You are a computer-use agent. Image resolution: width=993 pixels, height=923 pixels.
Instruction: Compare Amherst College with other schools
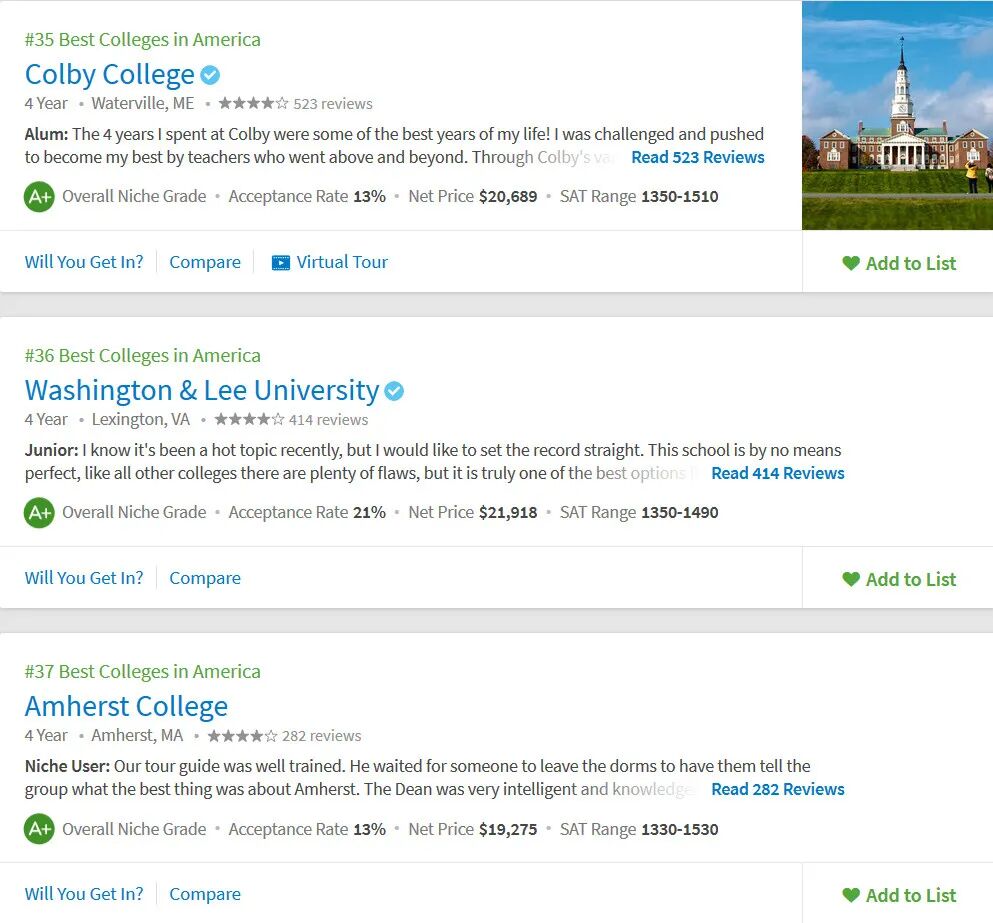pos(205,894)
